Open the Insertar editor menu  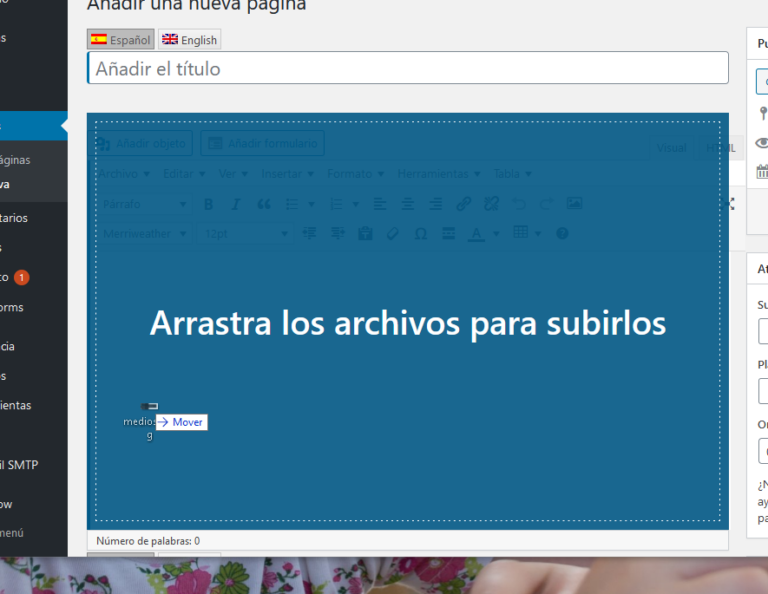point(287,174)
